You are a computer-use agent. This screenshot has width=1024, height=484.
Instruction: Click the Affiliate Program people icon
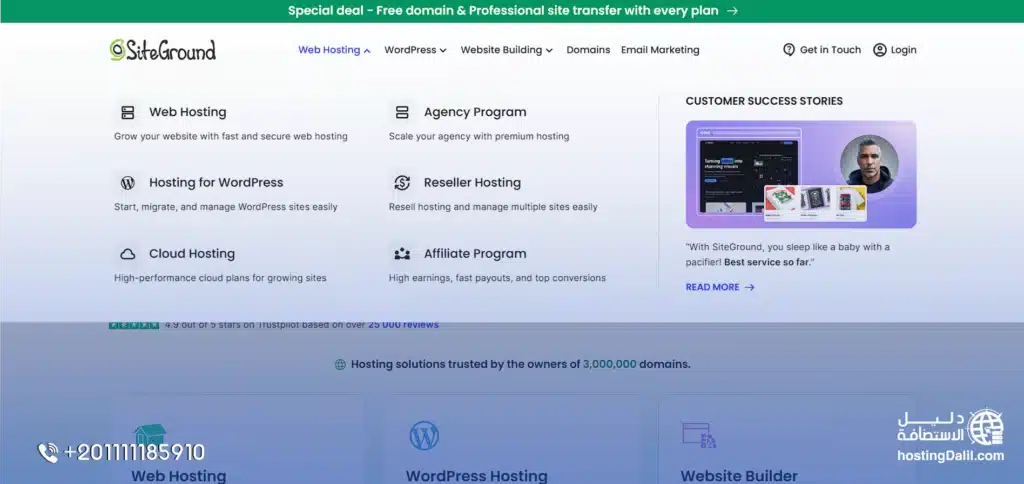402,254
